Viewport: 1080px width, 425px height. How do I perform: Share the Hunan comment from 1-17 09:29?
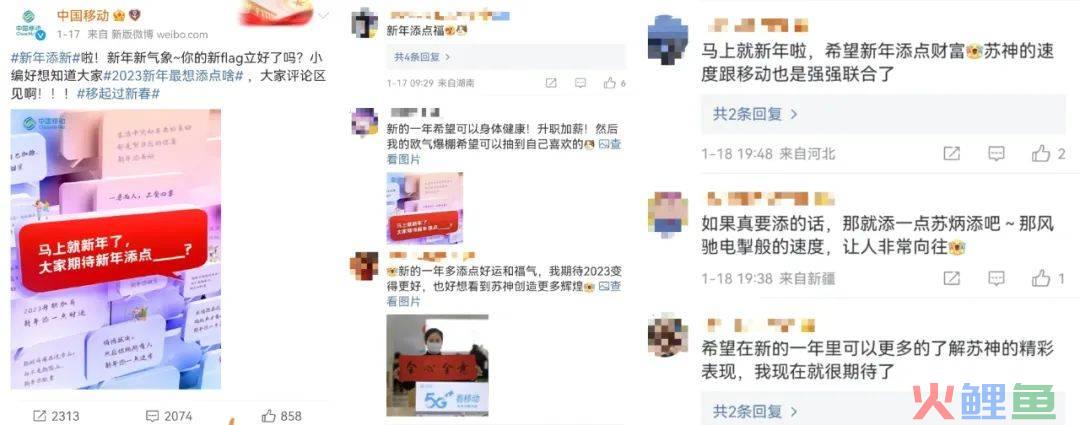pyautogui.click(x=550, y=83)
